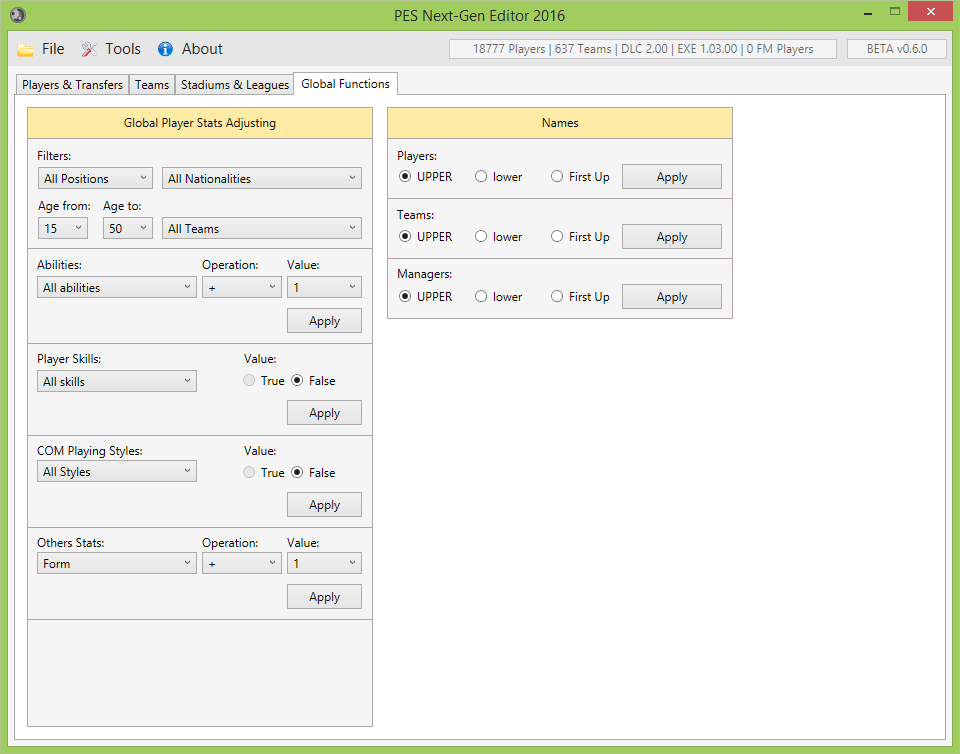
Task: Switch to Players & Transfers tab
Action: (72, 84)
